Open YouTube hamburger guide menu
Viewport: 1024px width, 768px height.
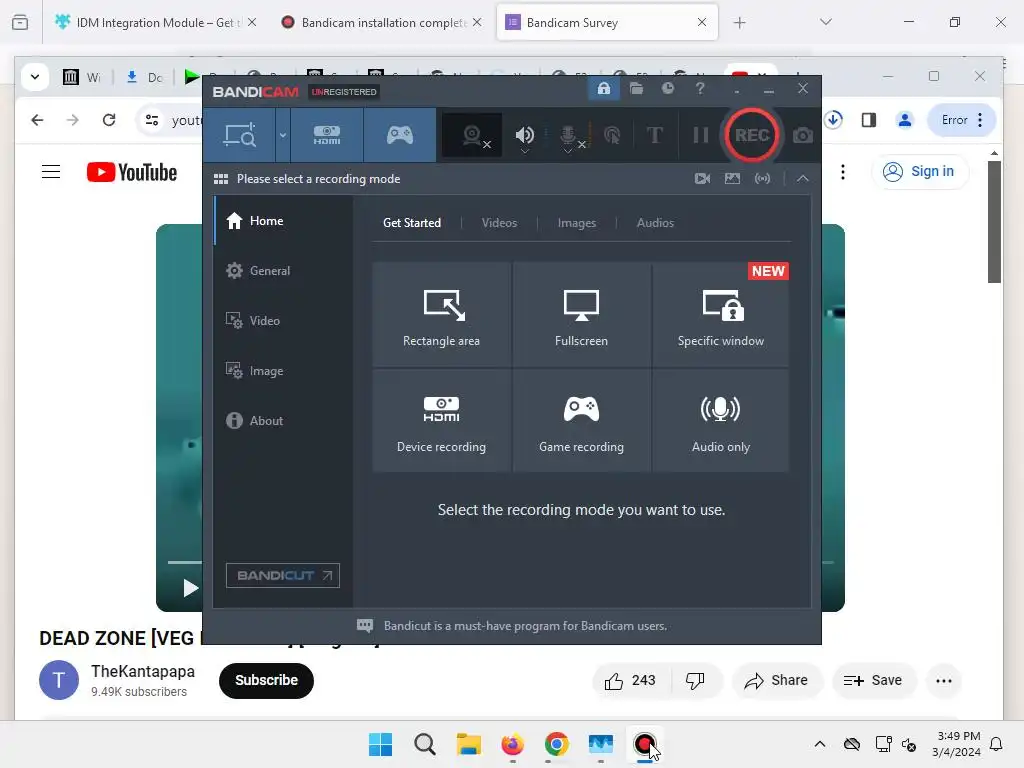[x=51, y=172]
